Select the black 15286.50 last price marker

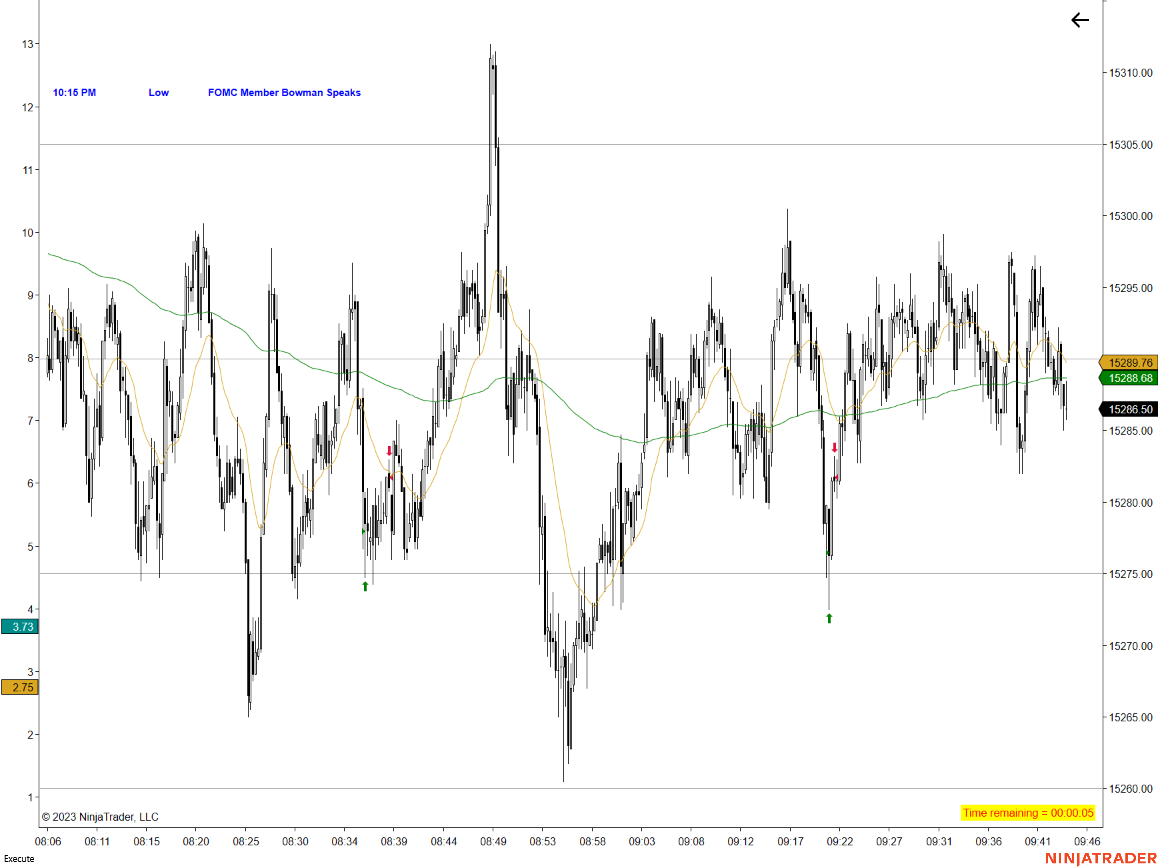1127,409
